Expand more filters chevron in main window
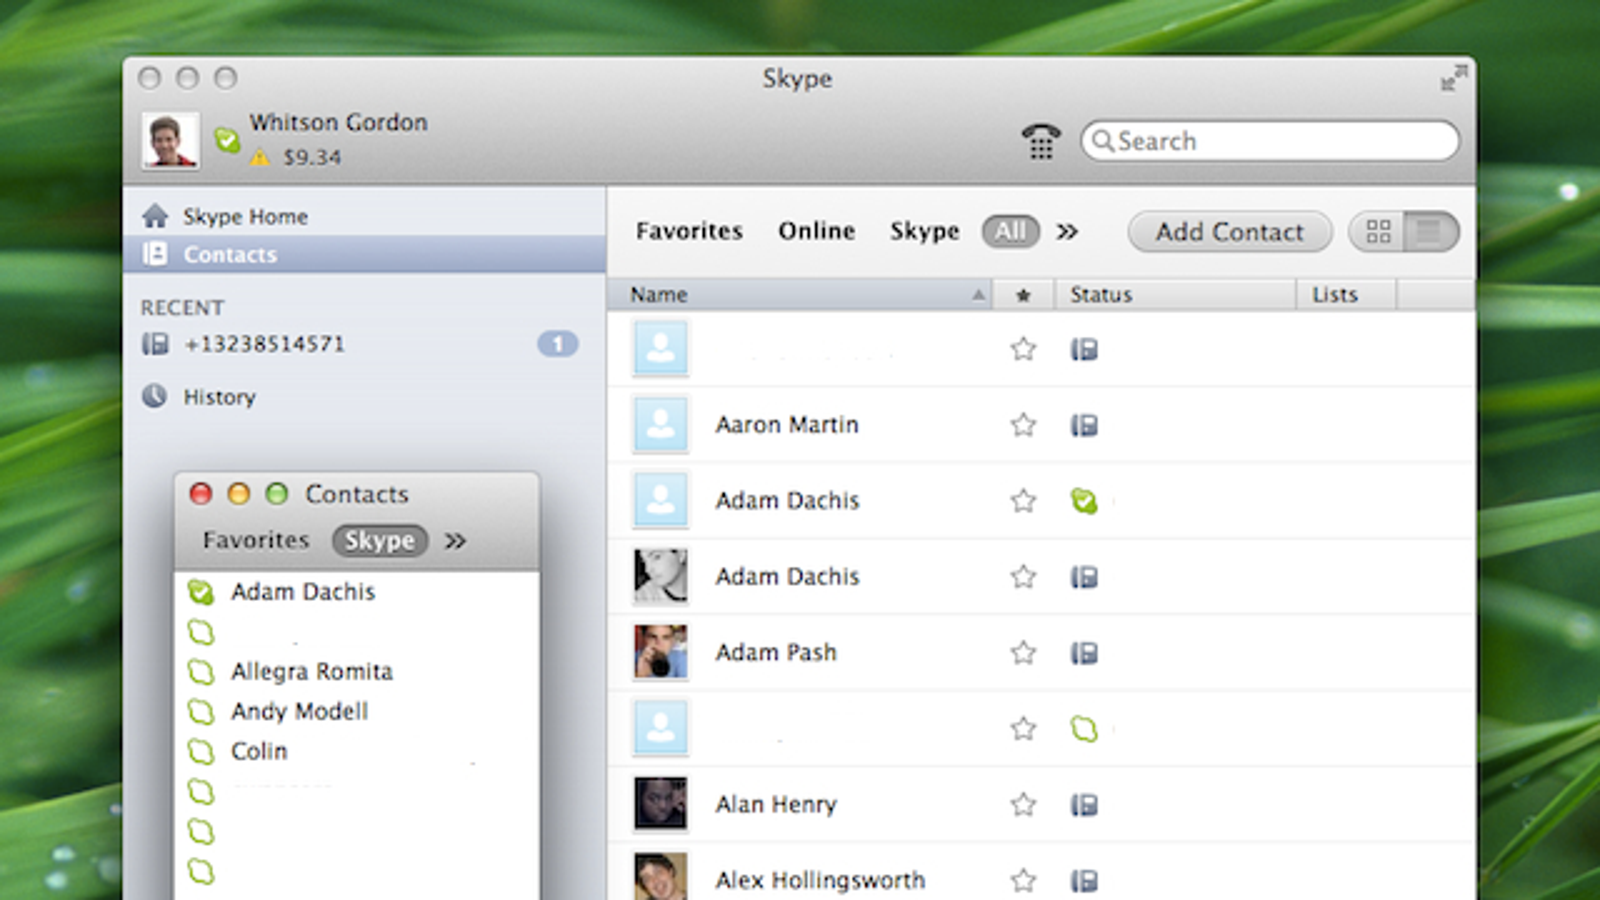Viewport: 1600px width, 900px height. pos(1068,232)
